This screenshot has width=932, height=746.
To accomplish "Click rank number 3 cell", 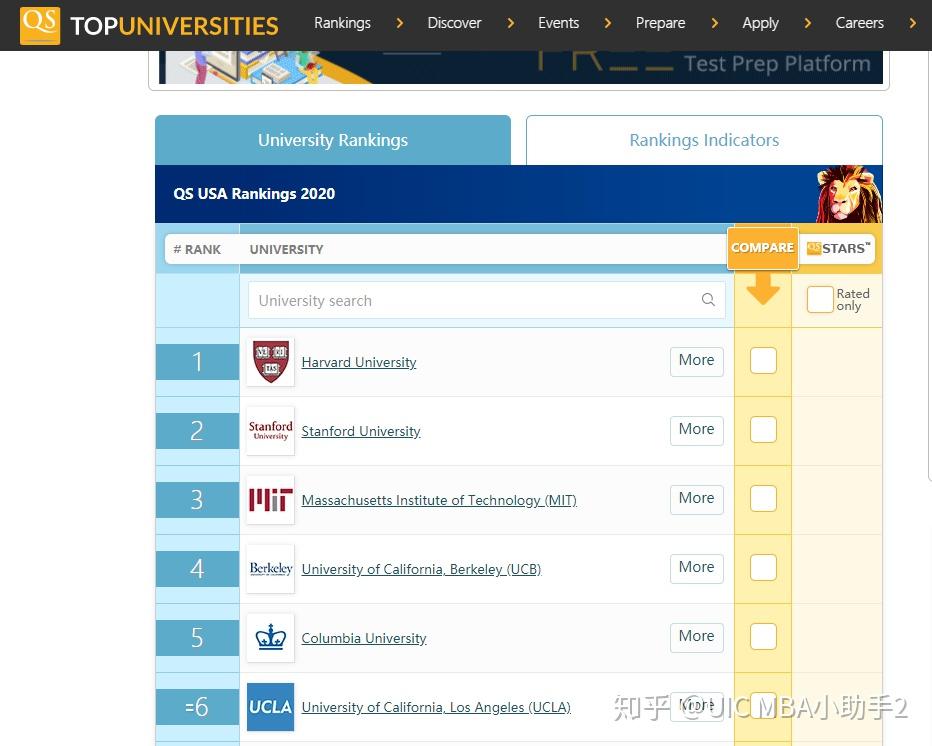I will [197, 499].
